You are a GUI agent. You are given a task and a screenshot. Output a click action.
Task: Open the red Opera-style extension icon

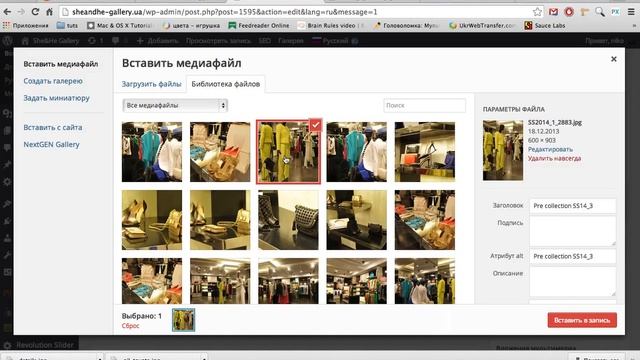569,12
